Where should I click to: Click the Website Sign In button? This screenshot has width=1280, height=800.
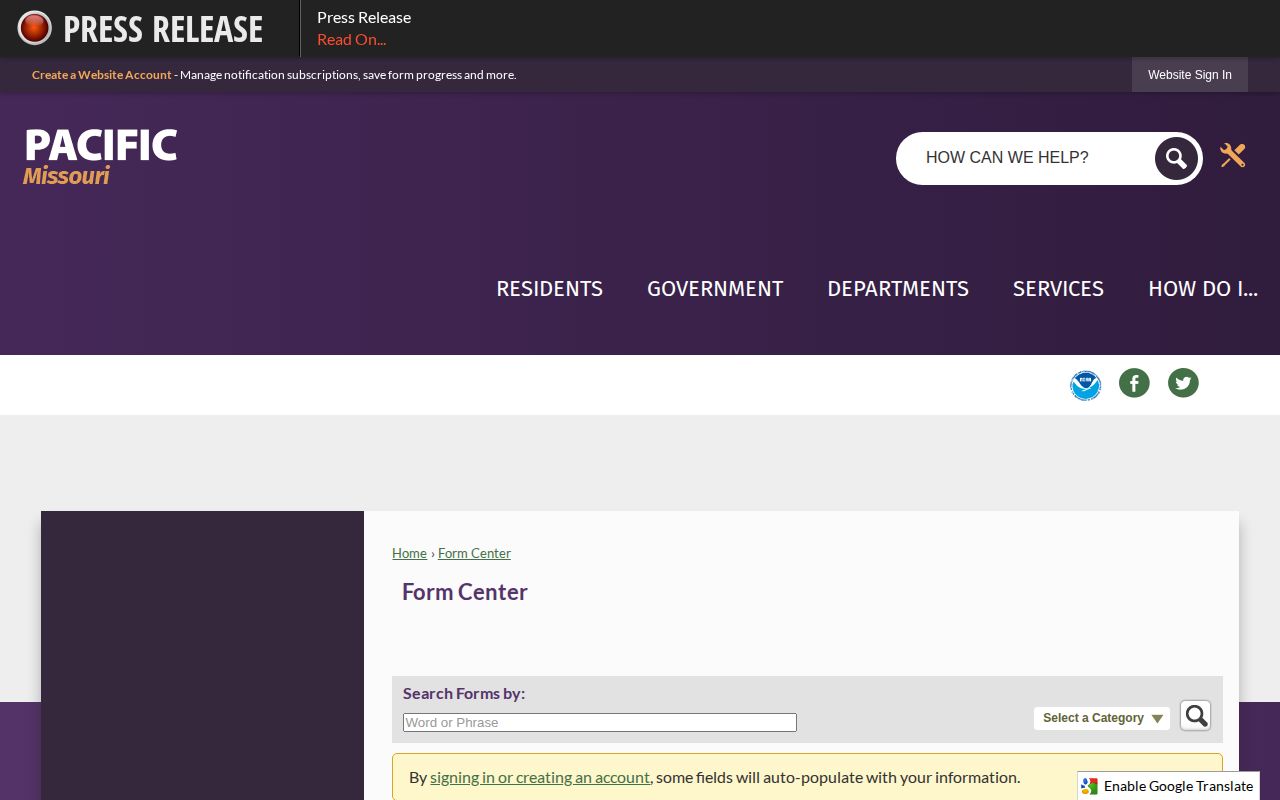coord(1190,75)
